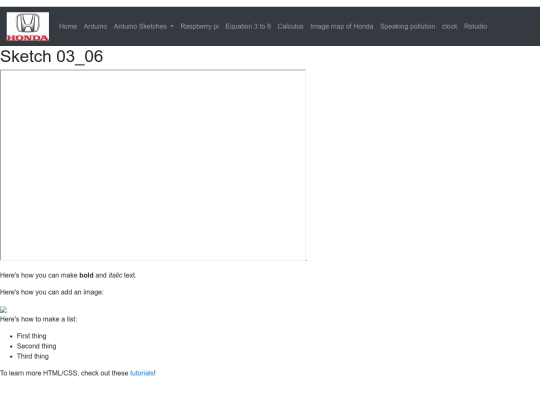Open the Home page link

point(68,27)
